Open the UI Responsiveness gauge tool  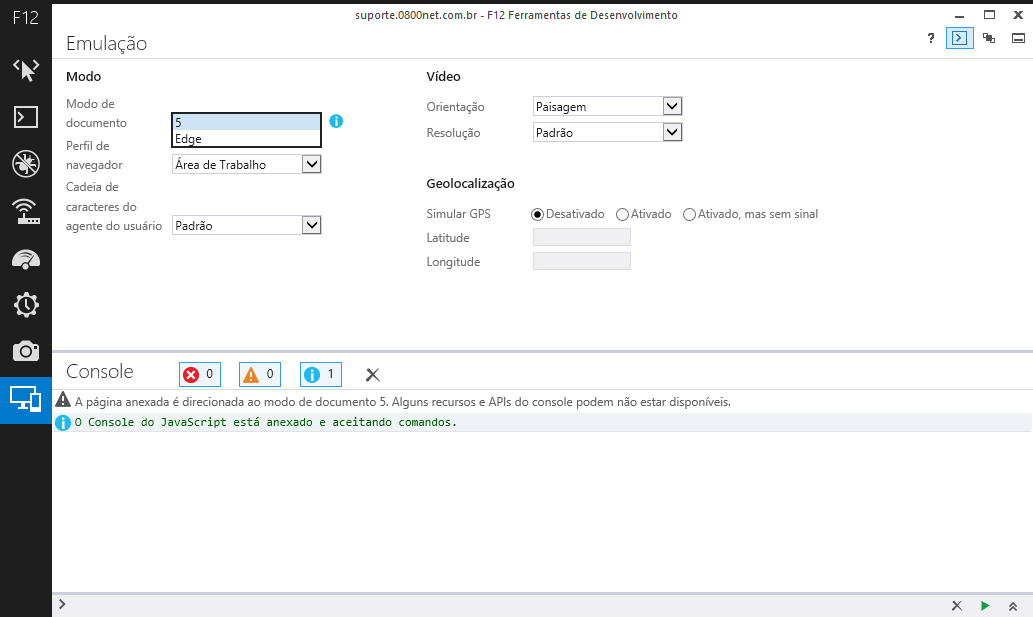click(26, 258)
